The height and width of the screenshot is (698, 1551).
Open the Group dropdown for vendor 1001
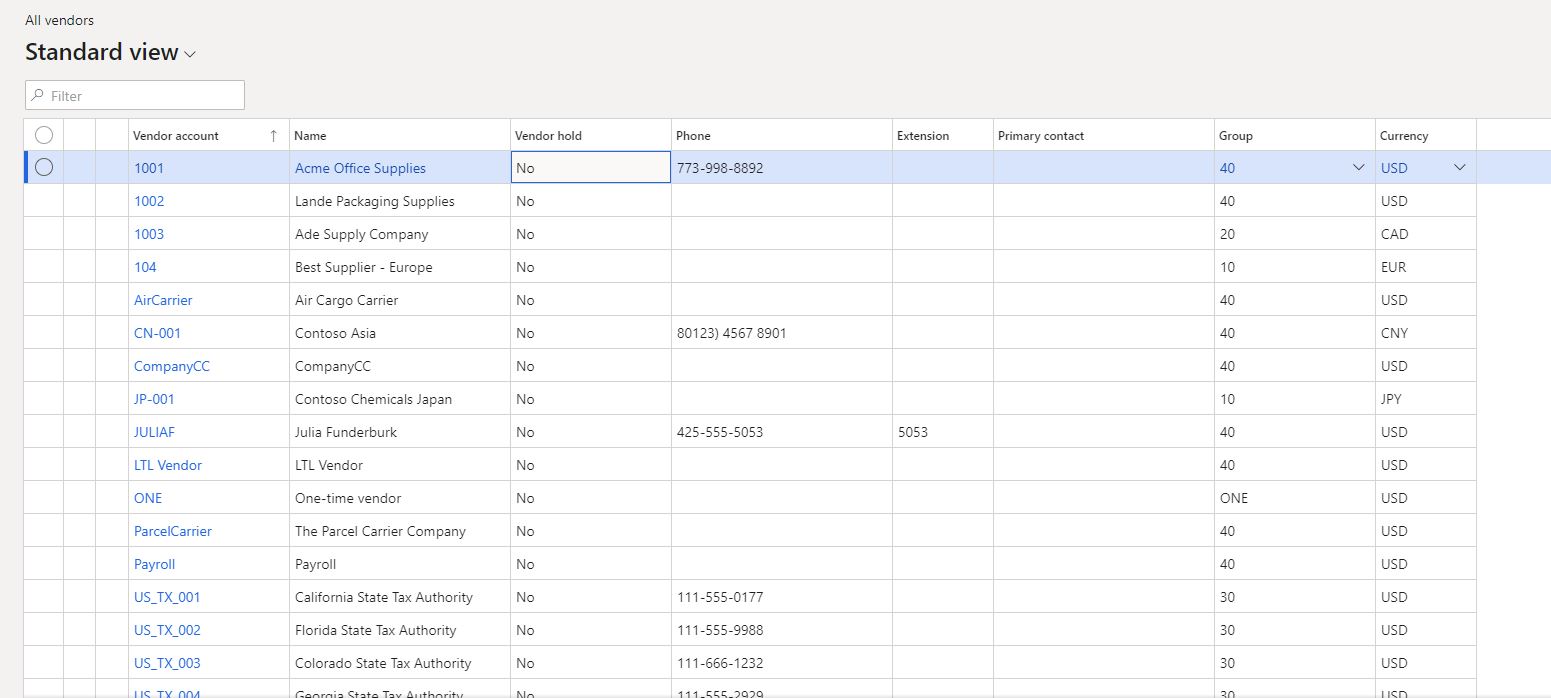click(1358, 168)
